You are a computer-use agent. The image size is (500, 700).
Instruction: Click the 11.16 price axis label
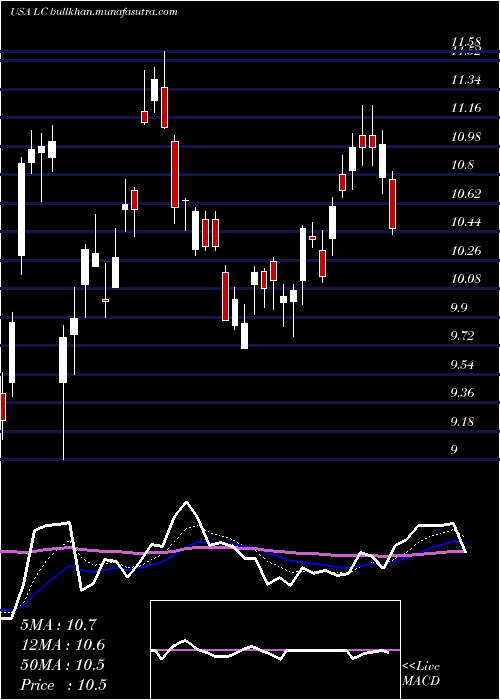466,108
